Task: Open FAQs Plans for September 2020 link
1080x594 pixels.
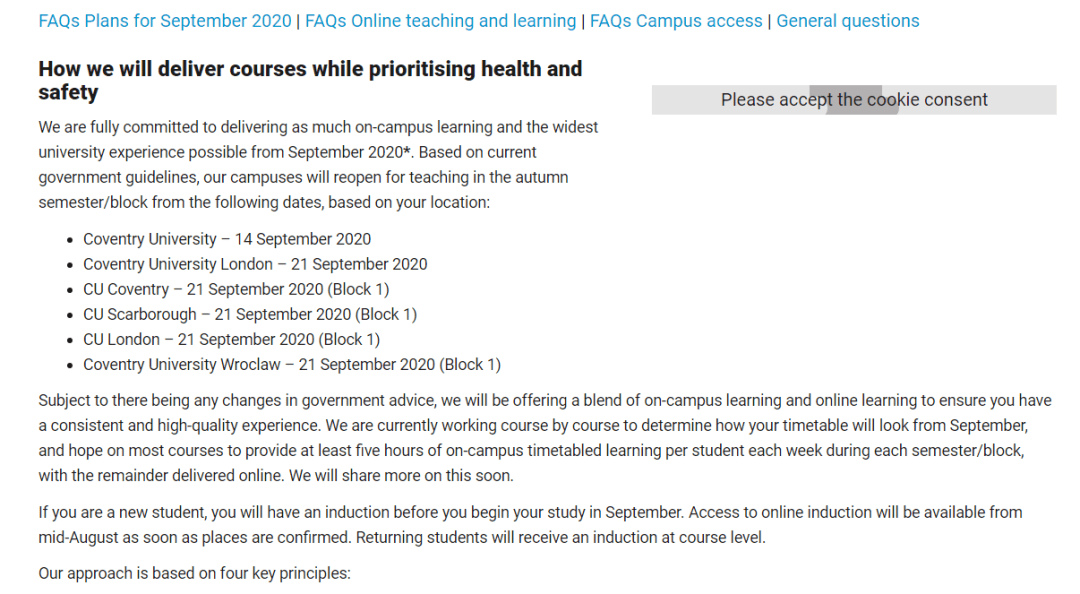Action: 165,21
